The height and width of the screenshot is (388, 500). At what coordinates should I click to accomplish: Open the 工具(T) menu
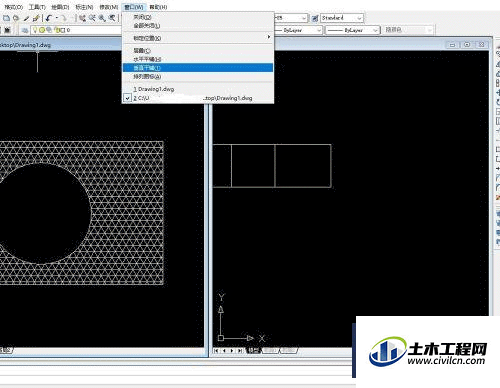coord(37,7)
